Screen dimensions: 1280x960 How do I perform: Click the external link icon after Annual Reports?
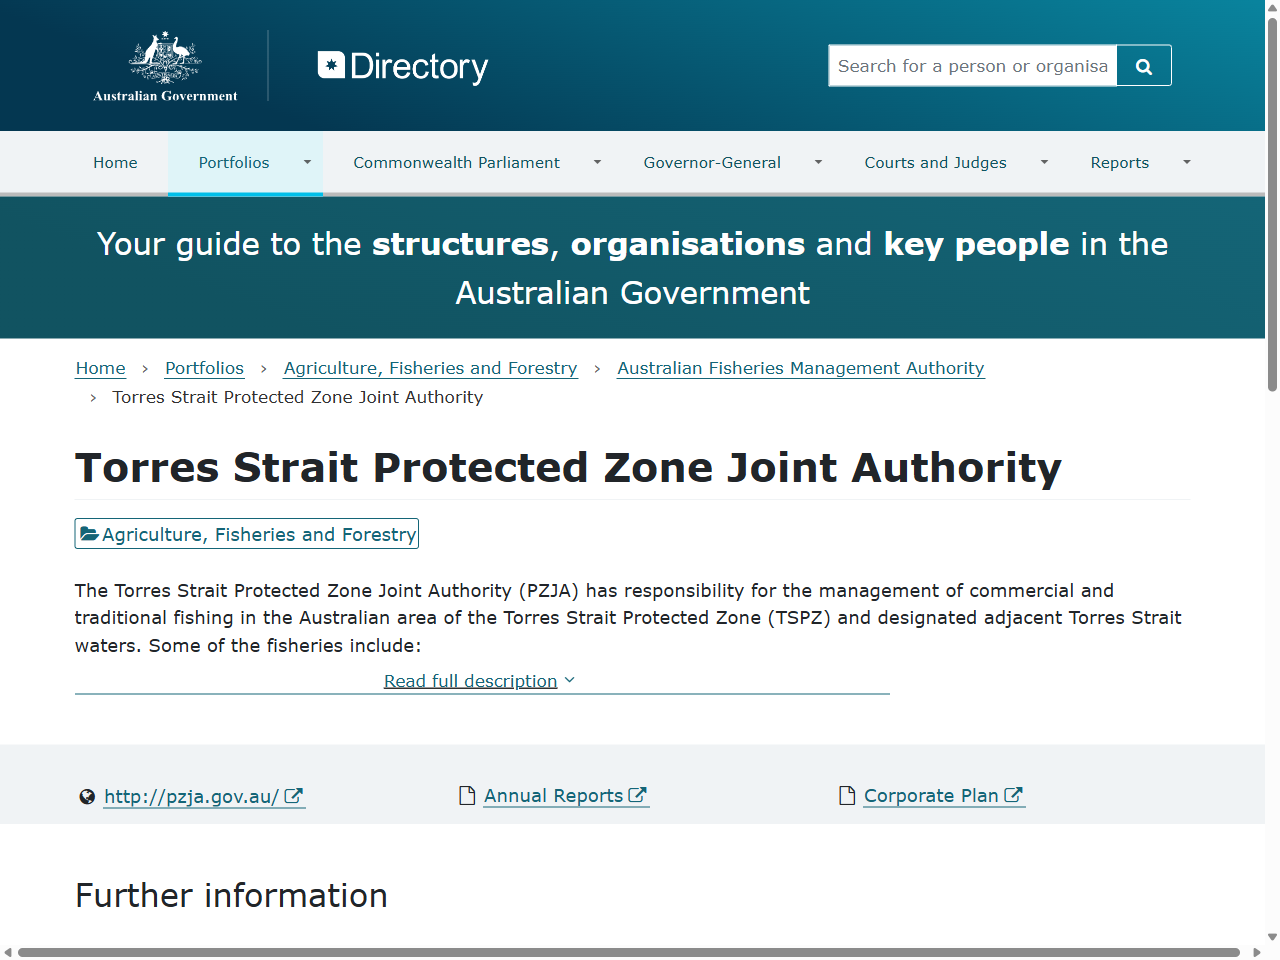[x=640, y=793]
